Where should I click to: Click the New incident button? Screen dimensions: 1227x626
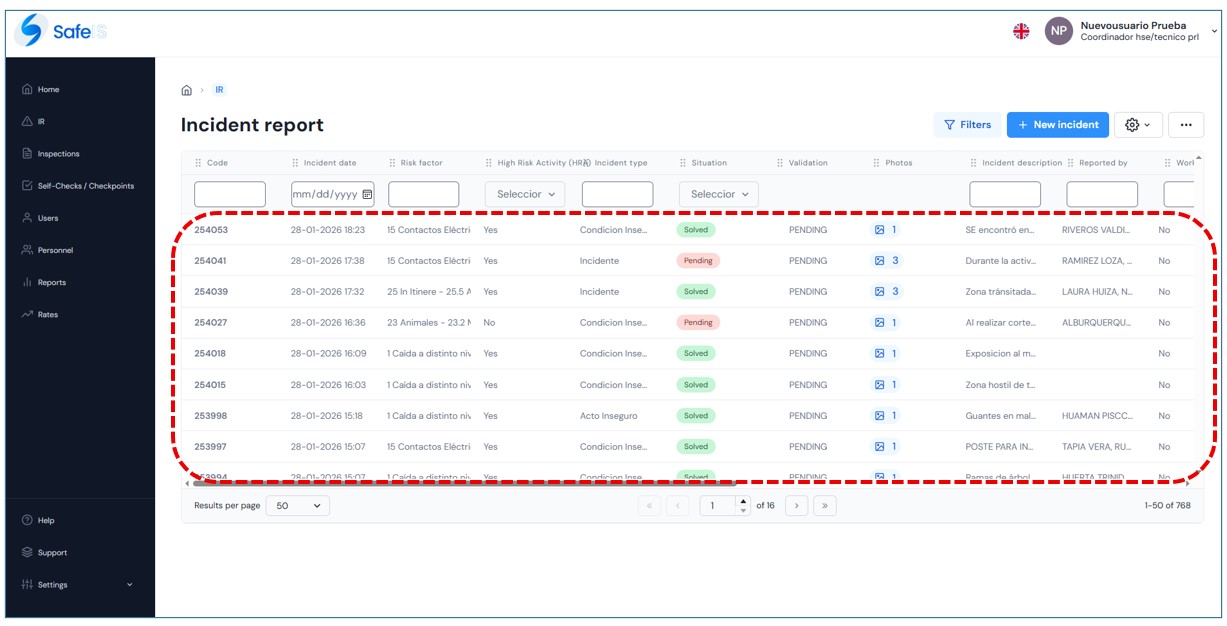(1057, 125)
